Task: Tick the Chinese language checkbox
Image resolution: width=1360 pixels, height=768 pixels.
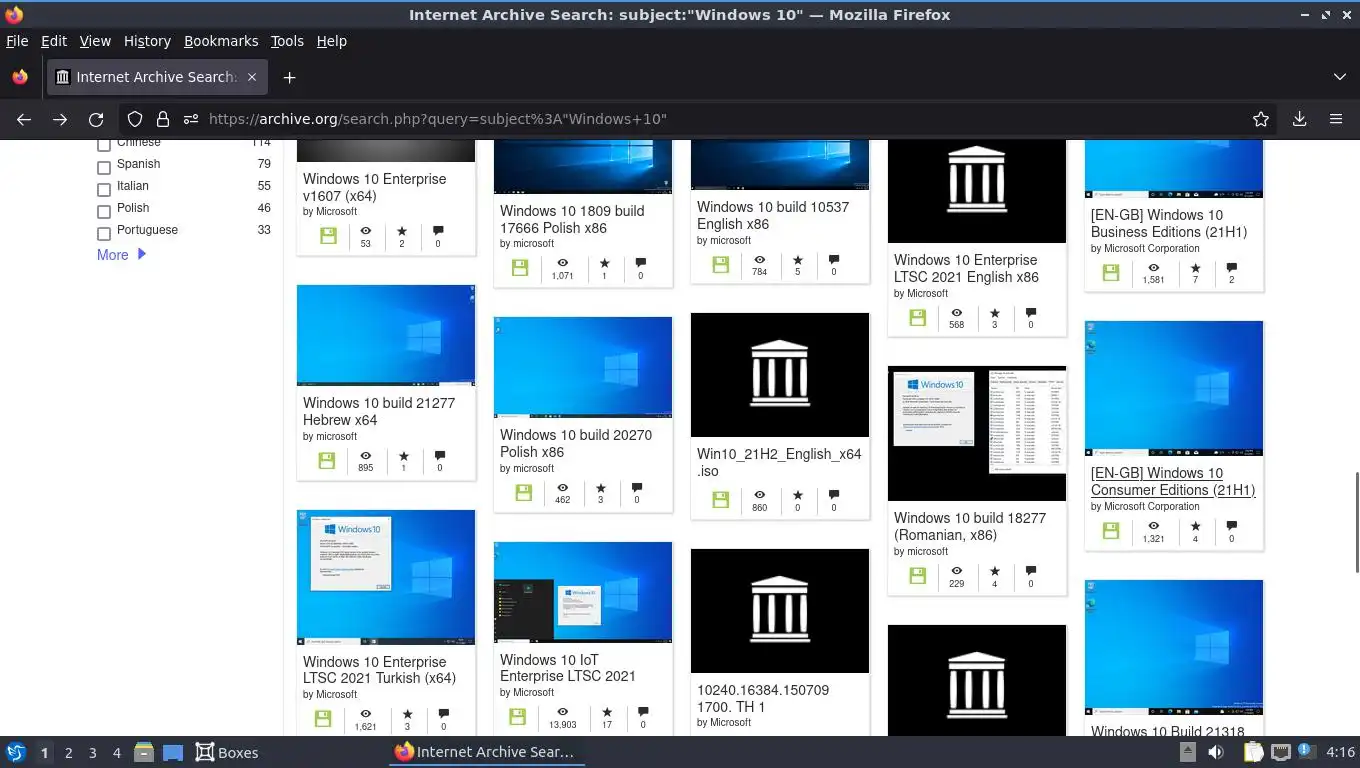Action: coord(104,145)
